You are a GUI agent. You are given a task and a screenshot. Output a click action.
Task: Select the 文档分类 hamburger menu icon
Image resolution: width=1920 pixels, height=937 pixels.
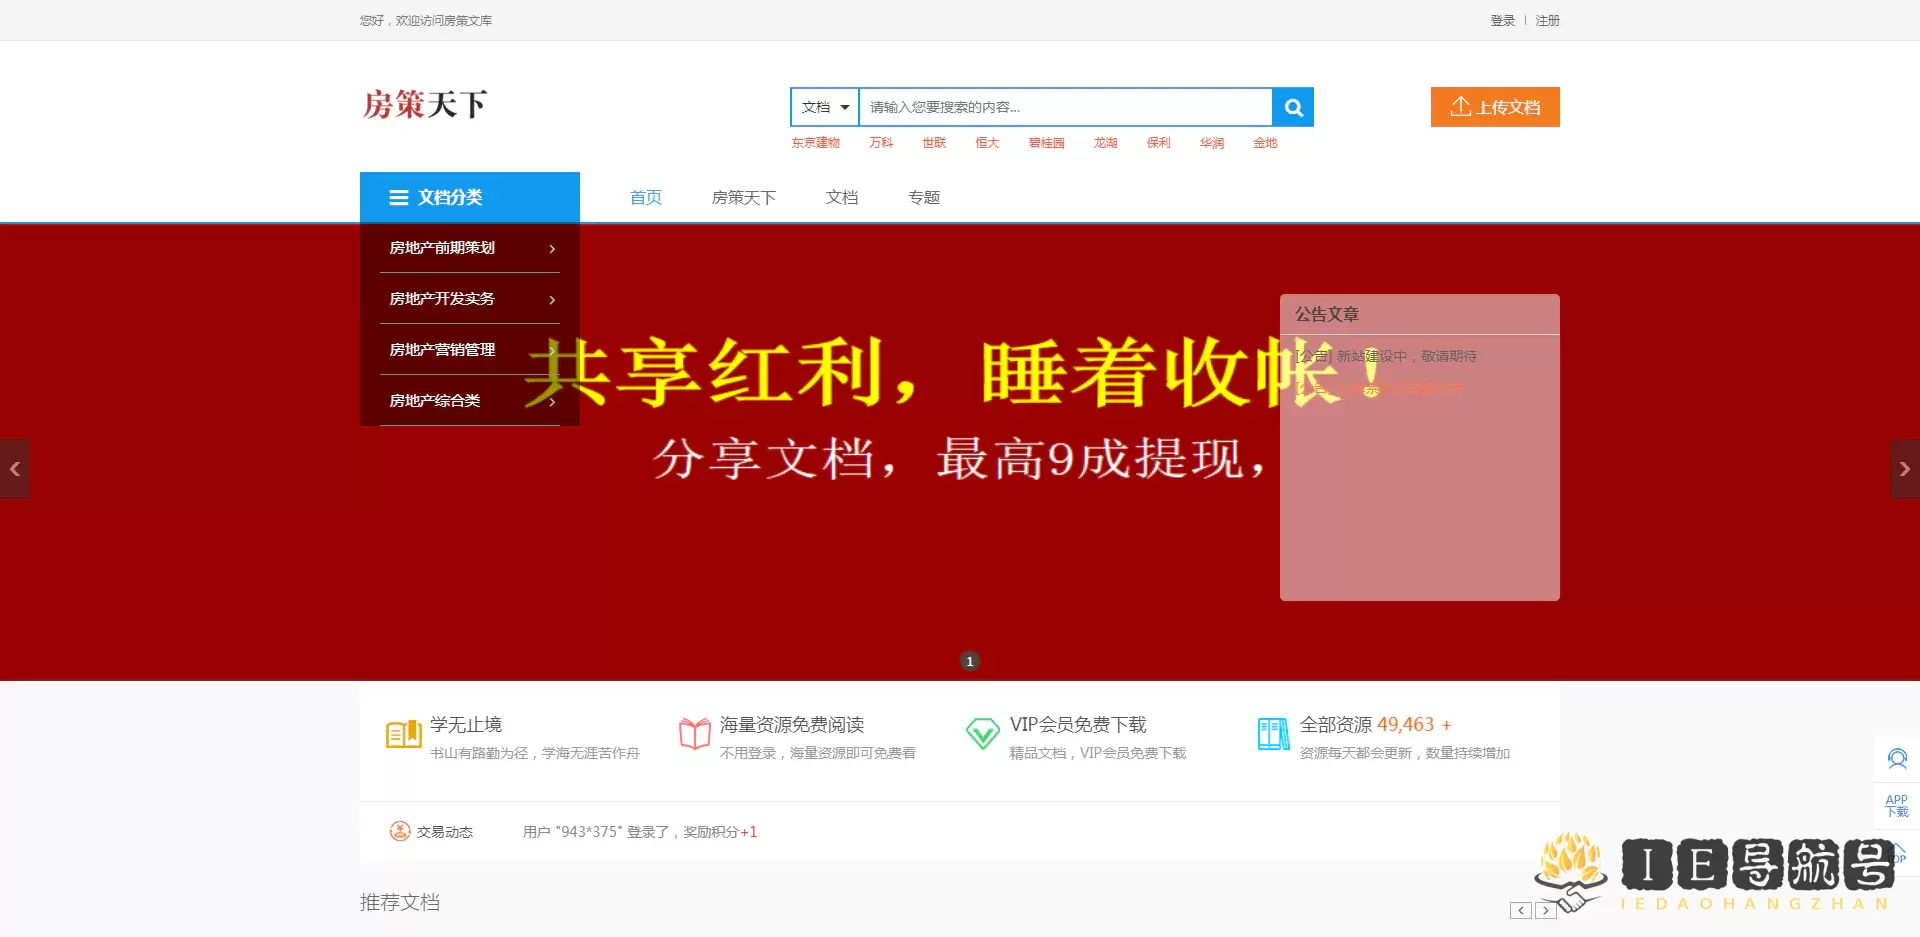pos(399,197)
